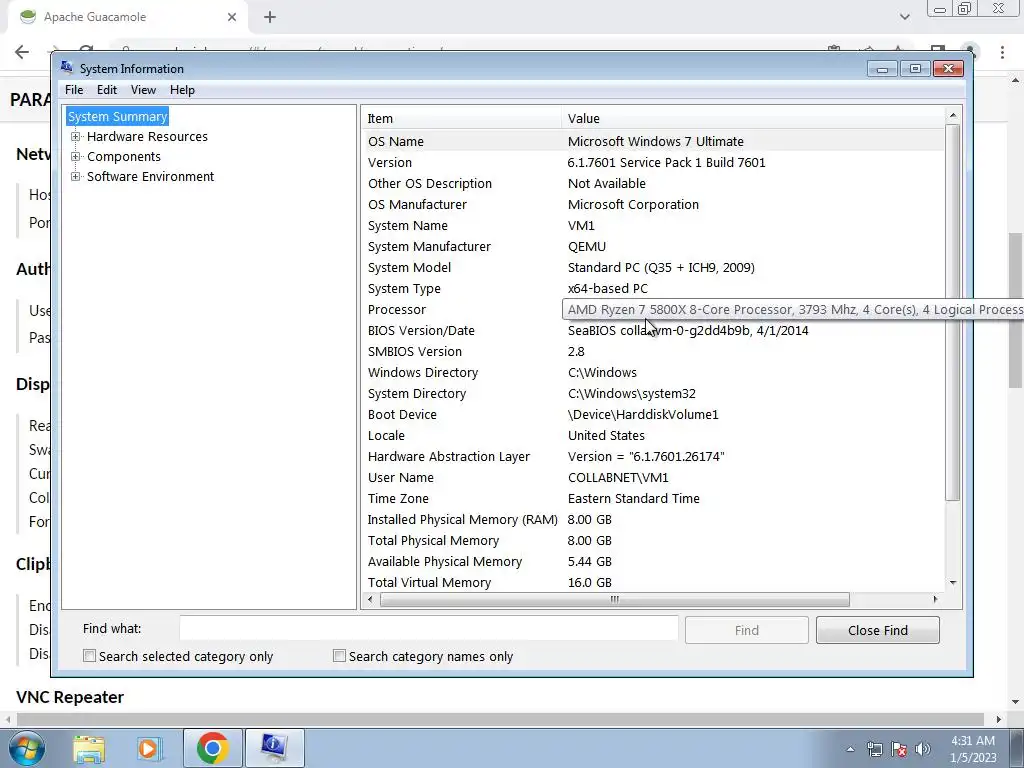Open Action Center flag tray icon
Image resolution: width=1024 pixels, height=768 pixels.
[x=899, y=749]
